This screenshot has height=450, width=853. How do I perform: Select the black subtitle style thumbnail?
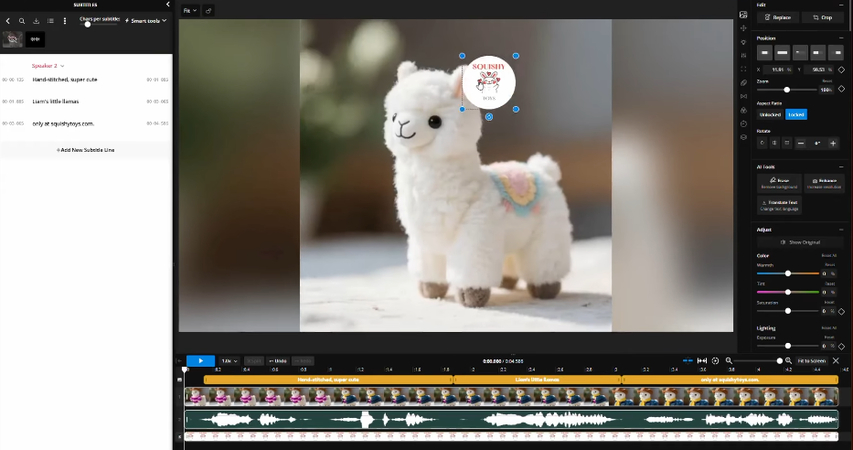click(x=35, y=39)
